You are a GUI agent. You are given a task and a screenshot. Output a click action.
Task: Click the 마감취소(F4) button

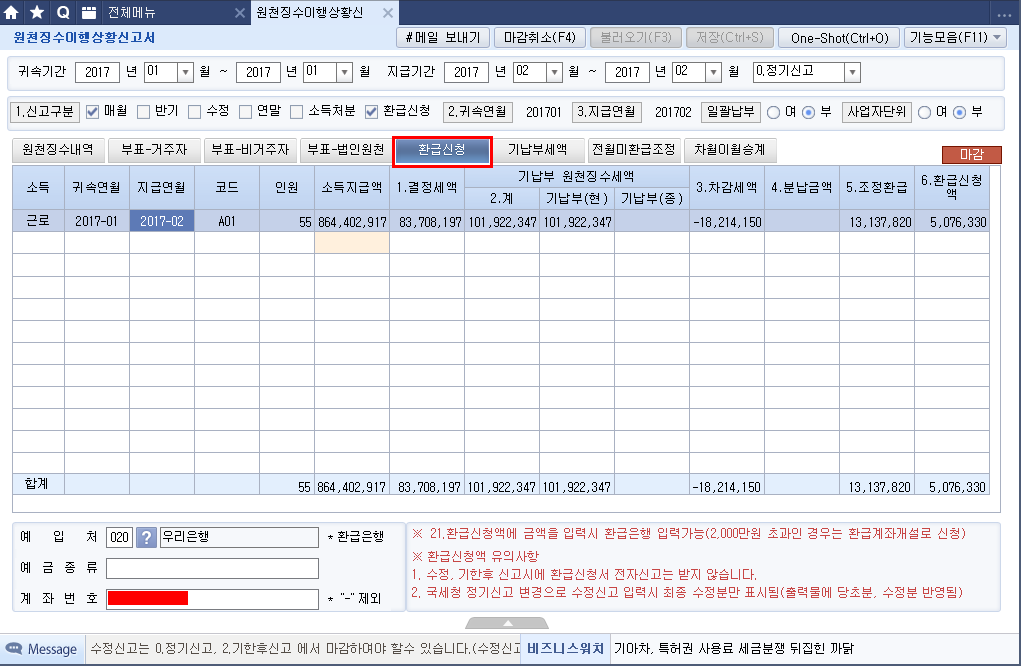(540, 38)
